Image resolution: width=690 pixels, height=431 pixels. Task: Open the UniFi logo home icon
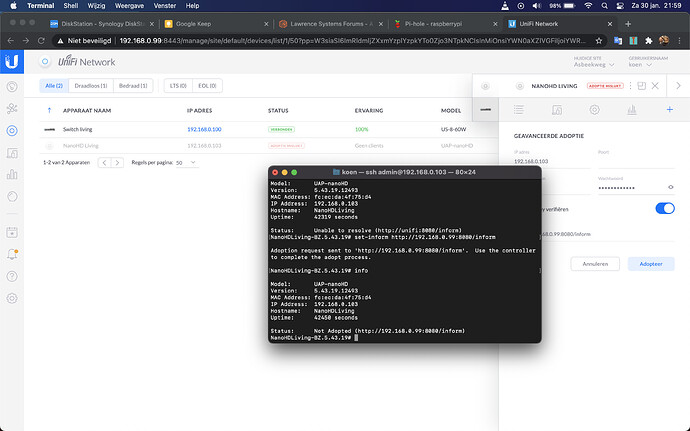click(12, 61)
